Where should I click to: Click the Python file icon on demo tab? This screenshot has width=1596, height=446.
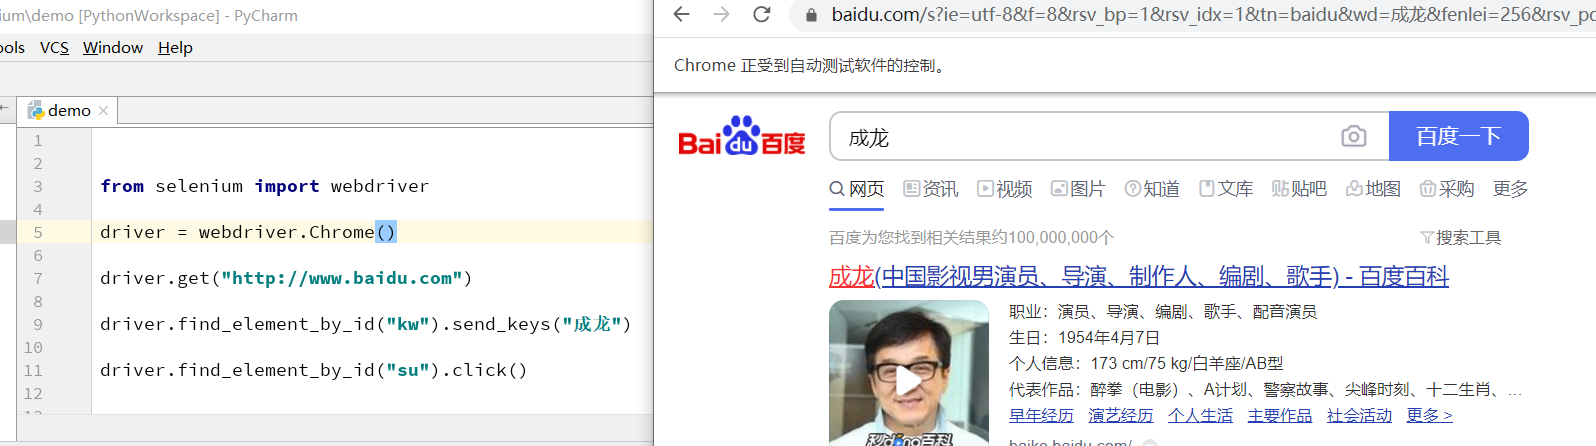click(x=36, y=110)
